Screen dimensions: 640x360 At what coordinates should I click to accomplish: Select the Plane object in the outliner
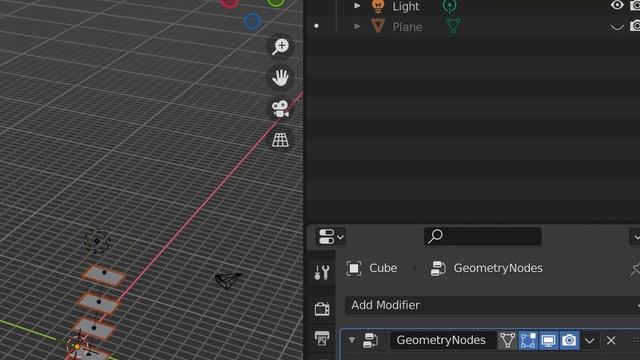[x=407, y=27]
